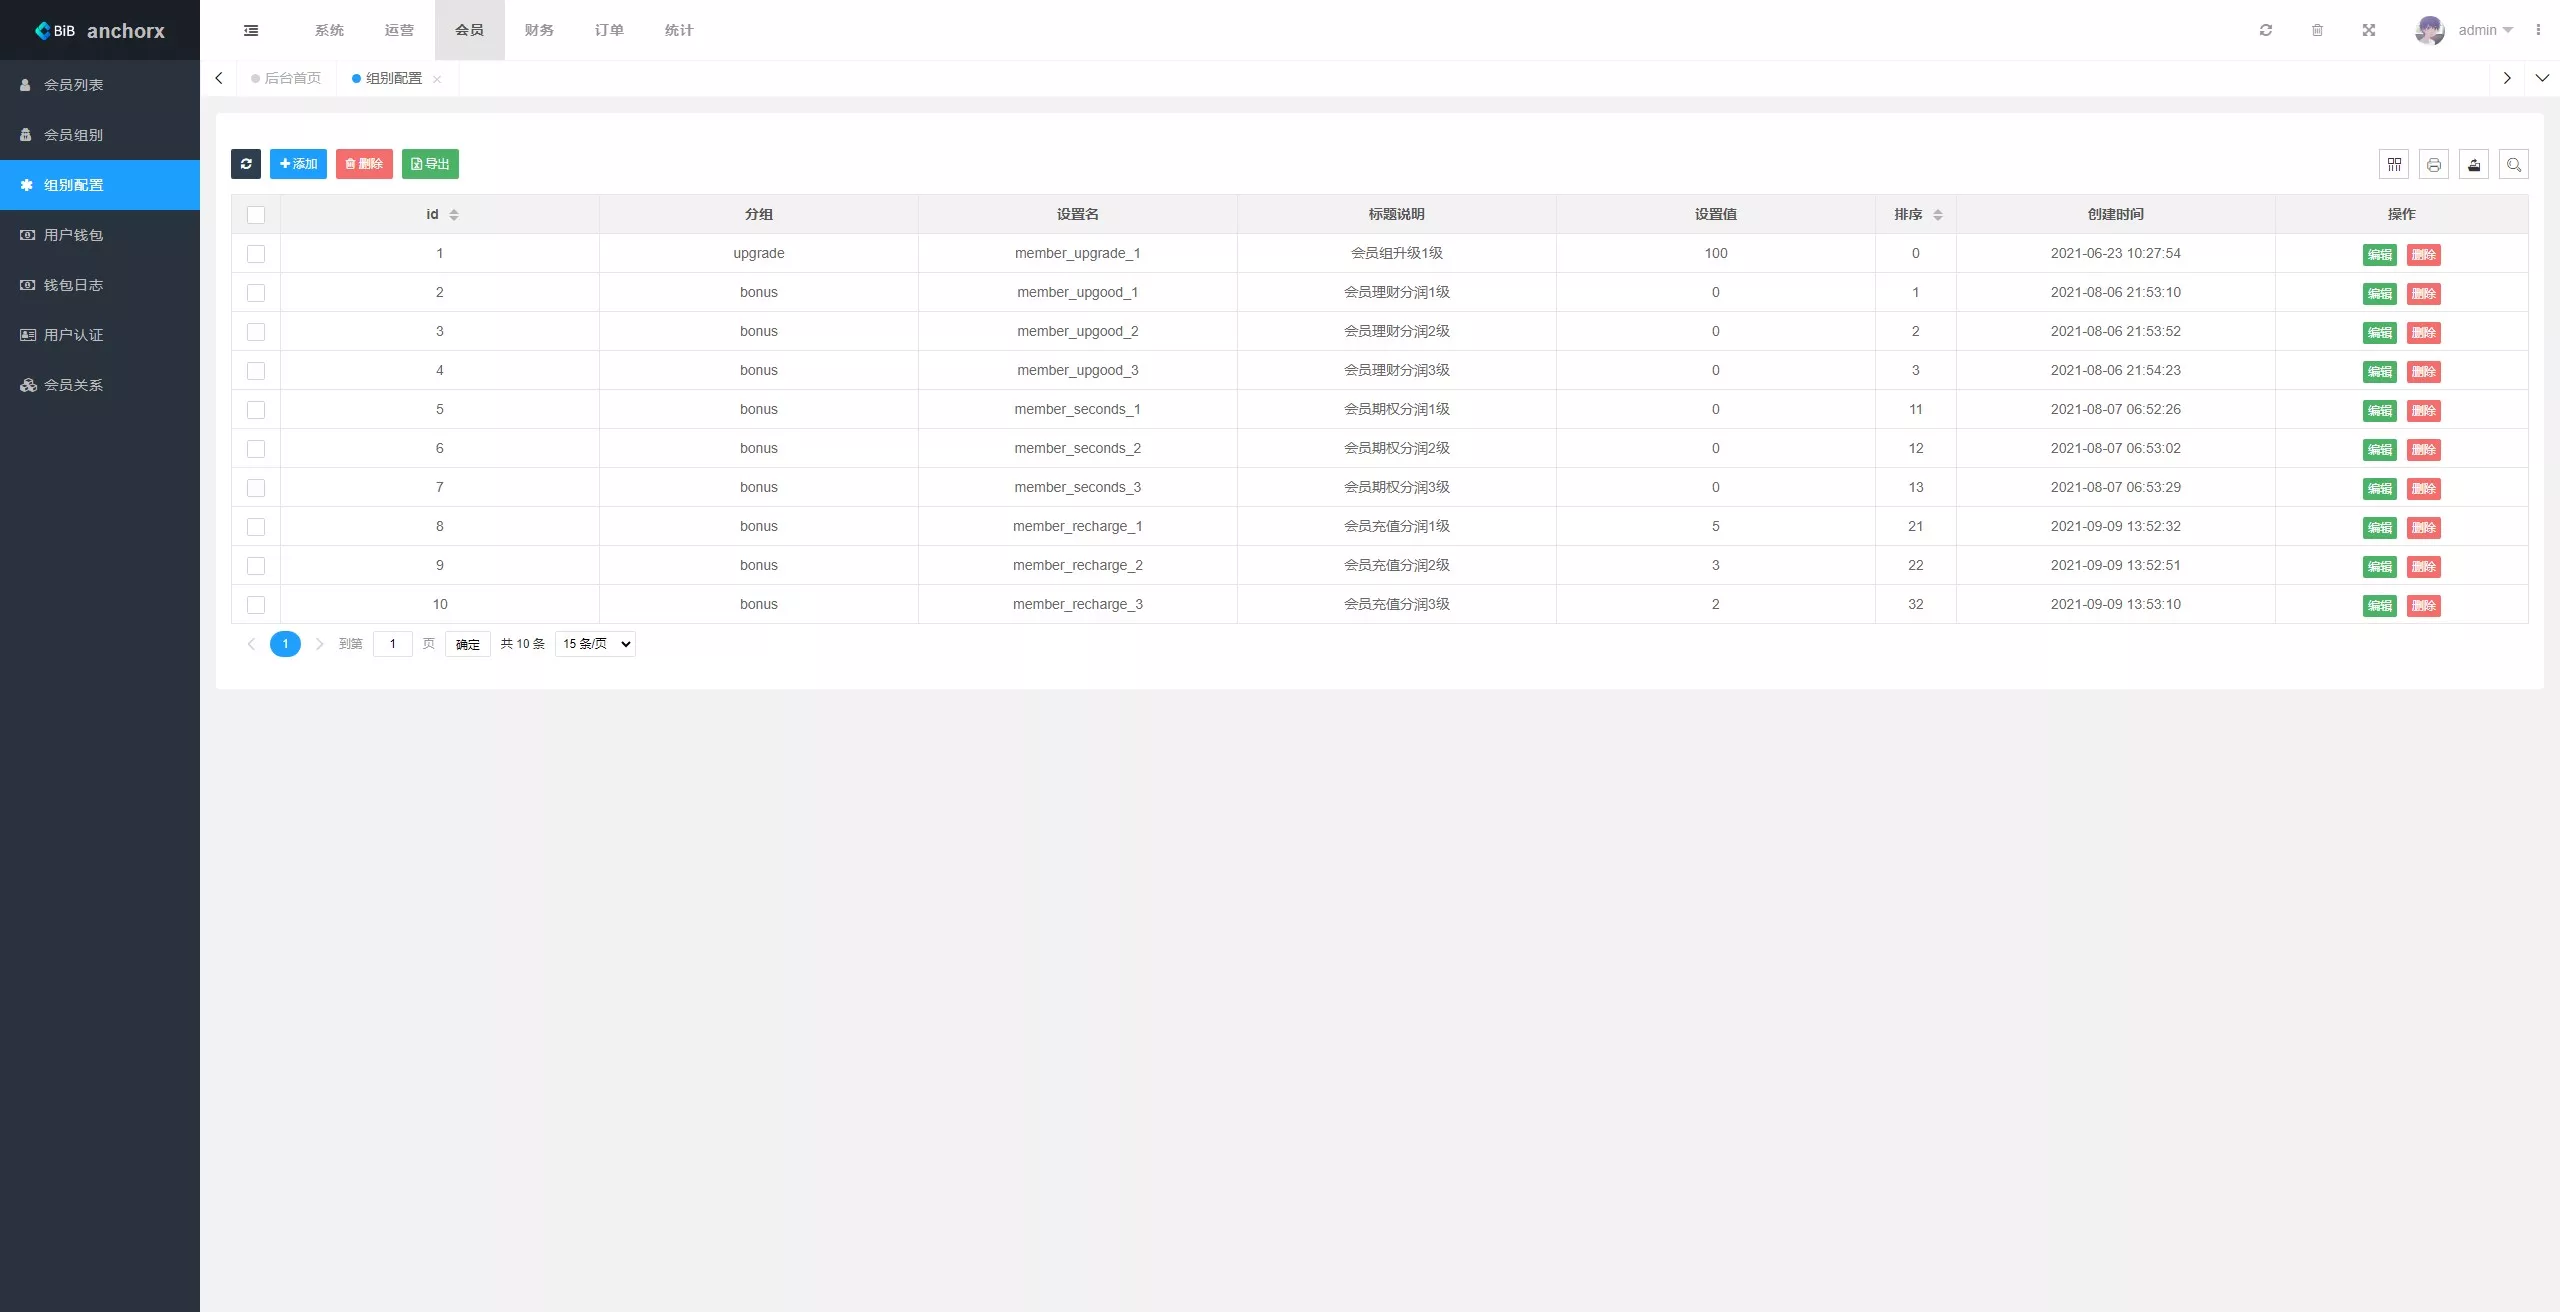The height and width of the screenshot is (1312, 2560).
Task: Open the 后台首页 tab
Action: coord(292,78)
